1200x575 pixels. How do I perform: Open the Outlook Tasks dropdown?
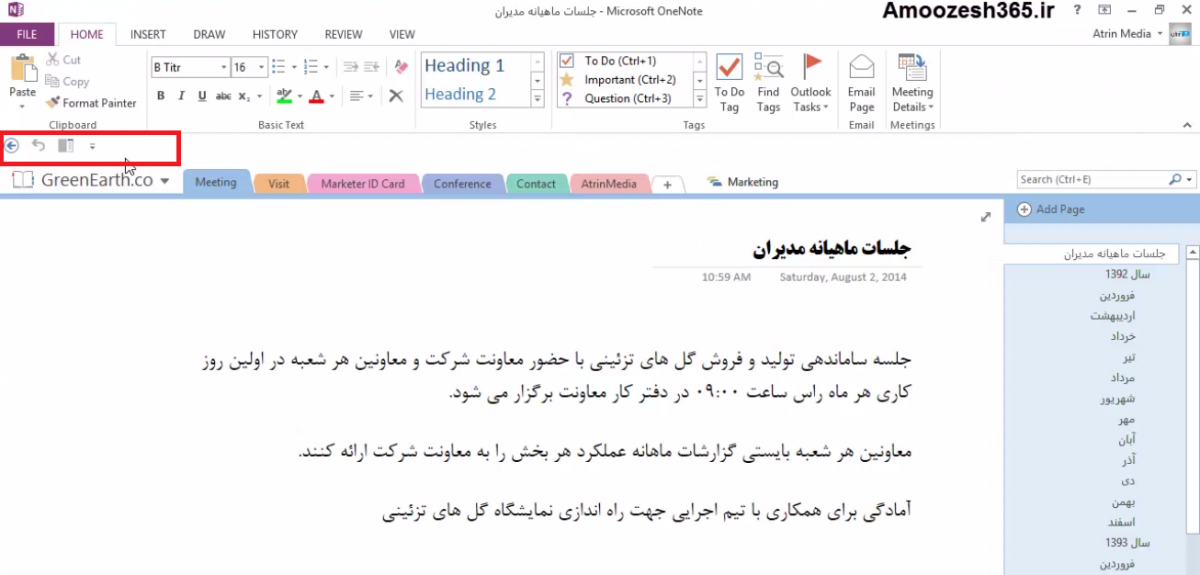(810, 107)
